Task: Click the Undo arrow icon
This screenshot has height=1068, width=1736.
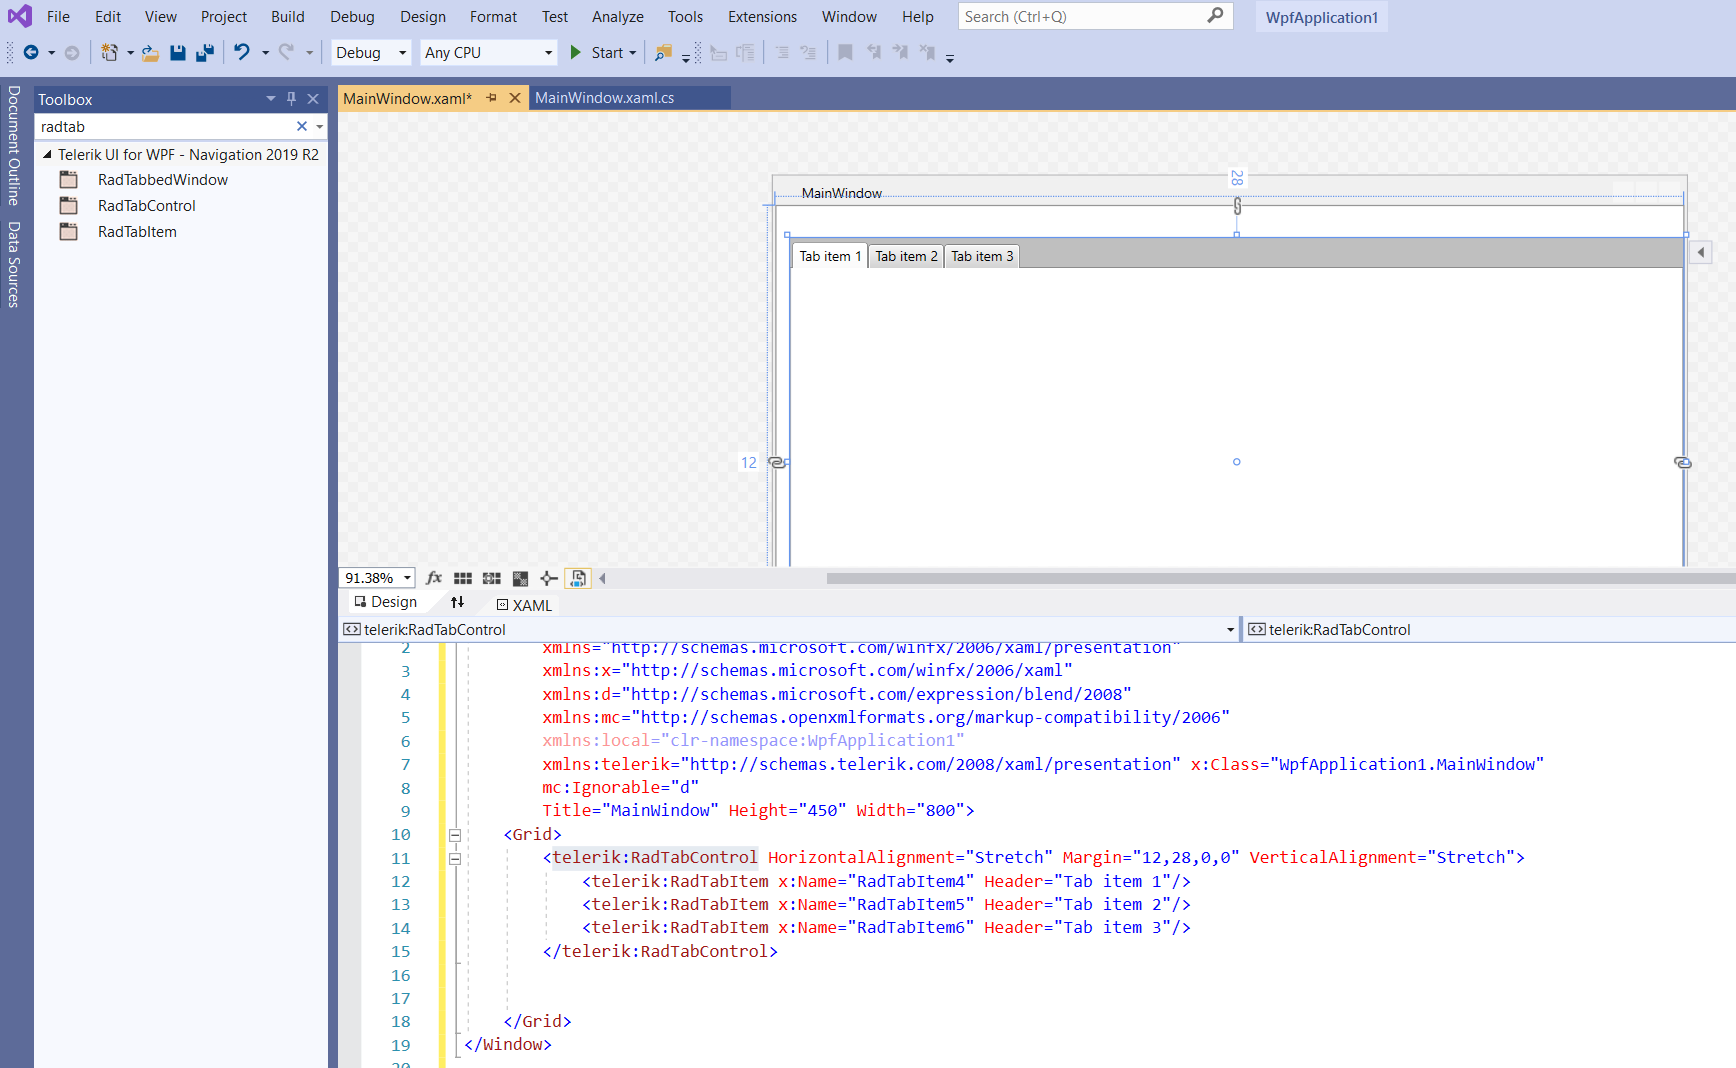Action: [242, 52]
